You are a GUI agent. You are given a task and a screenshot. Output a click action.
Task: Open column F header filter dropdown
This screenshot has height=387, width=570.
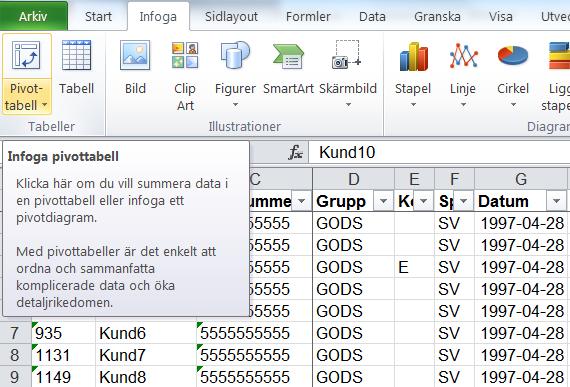(463, 201)
